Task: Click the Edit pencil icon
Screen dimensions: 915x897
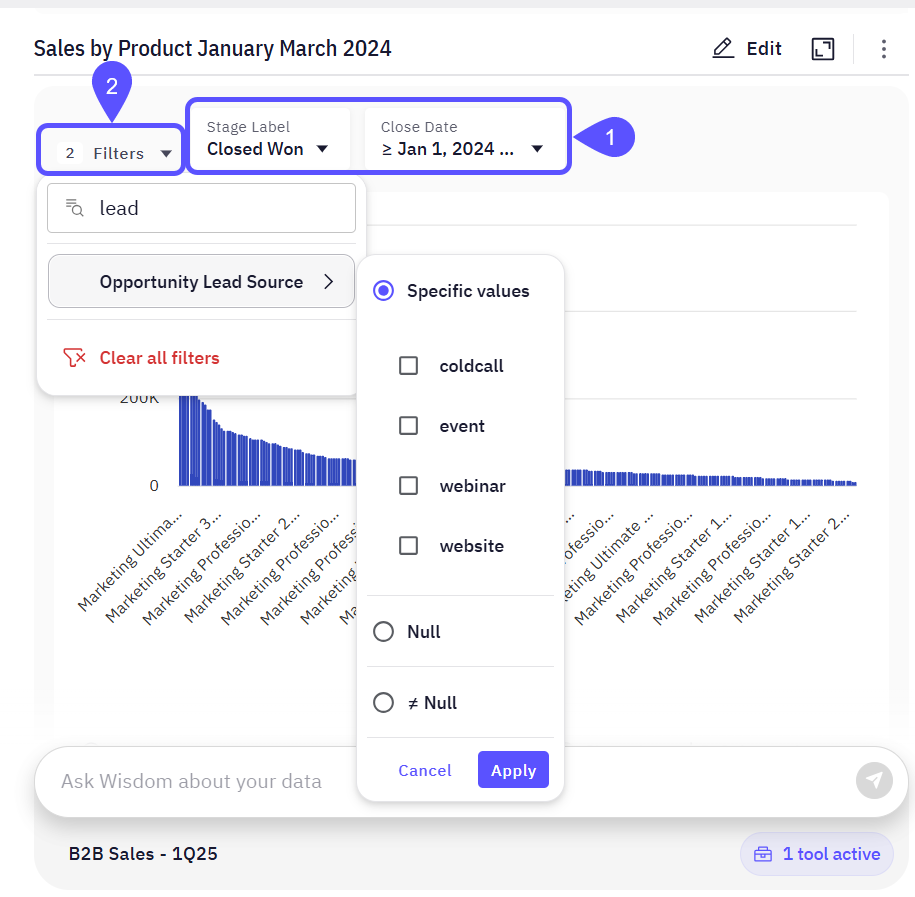Action: coord(723,48)
